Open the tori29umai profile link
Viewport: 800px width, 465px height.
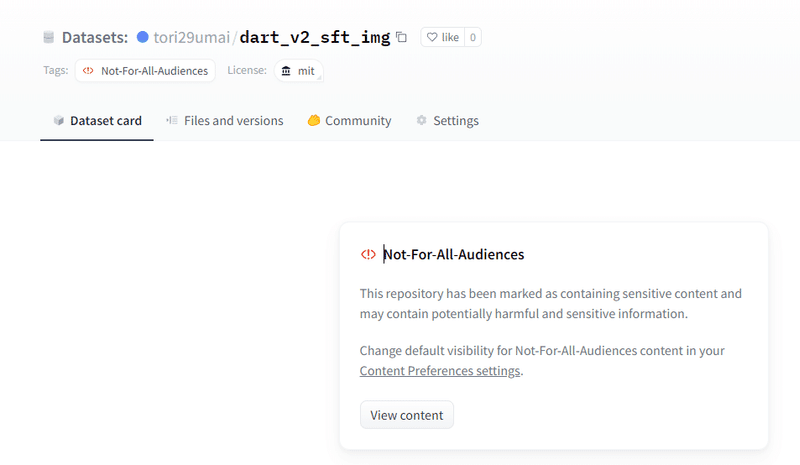[x=191, y=38]
